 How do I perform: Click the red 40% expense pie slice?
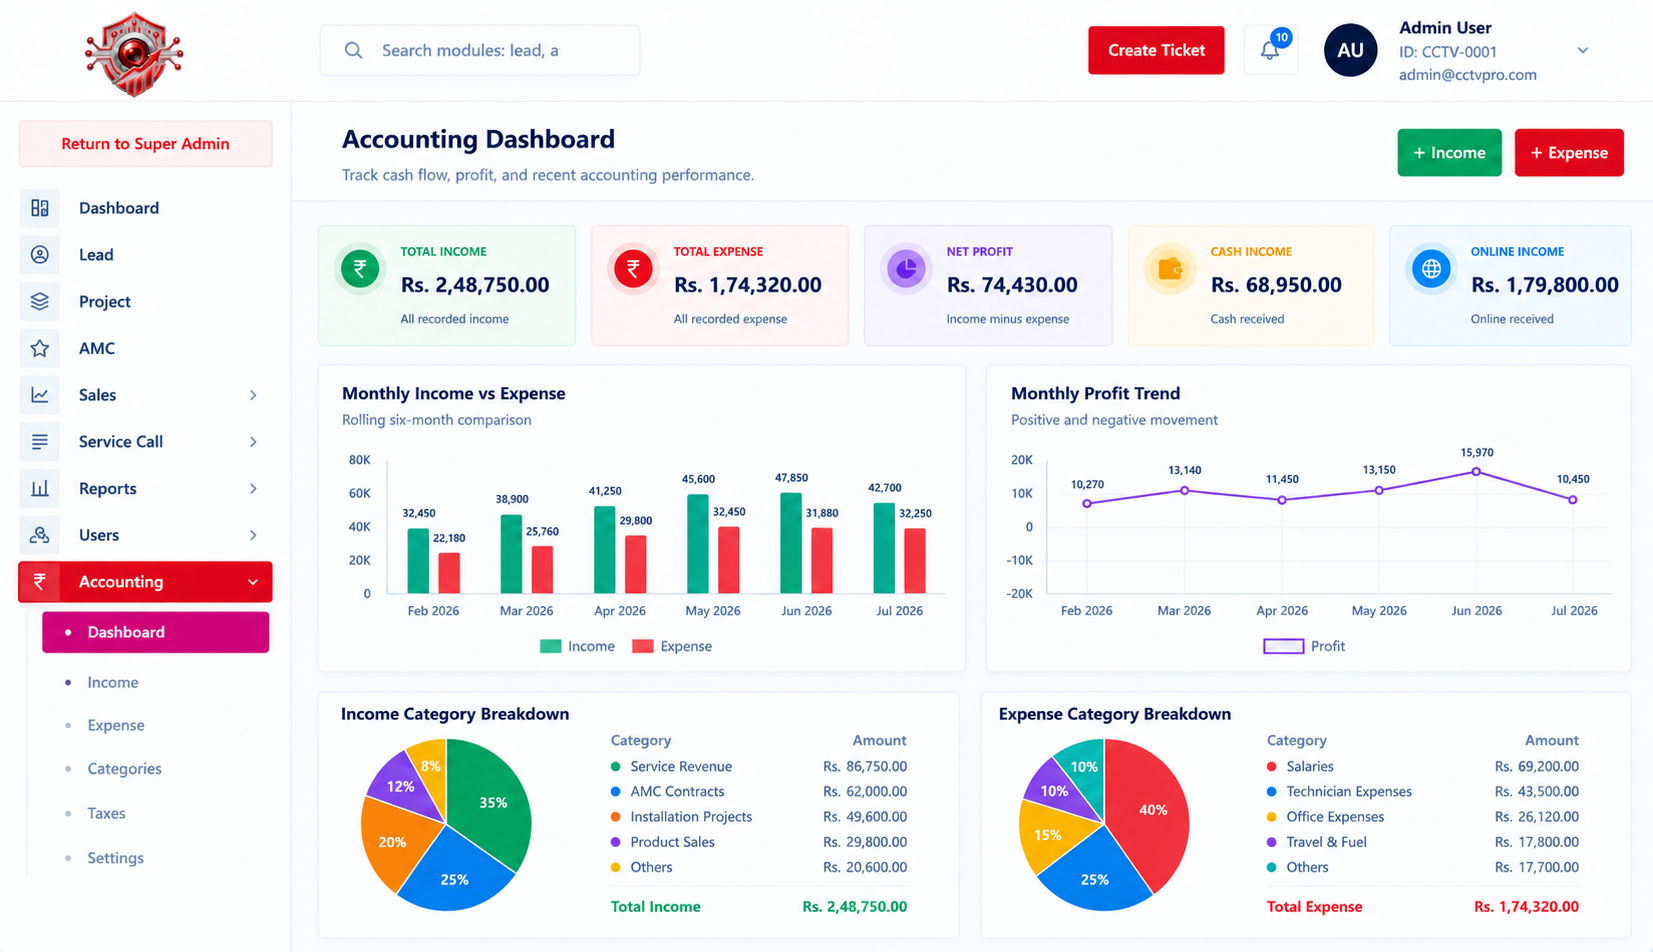1150,808
